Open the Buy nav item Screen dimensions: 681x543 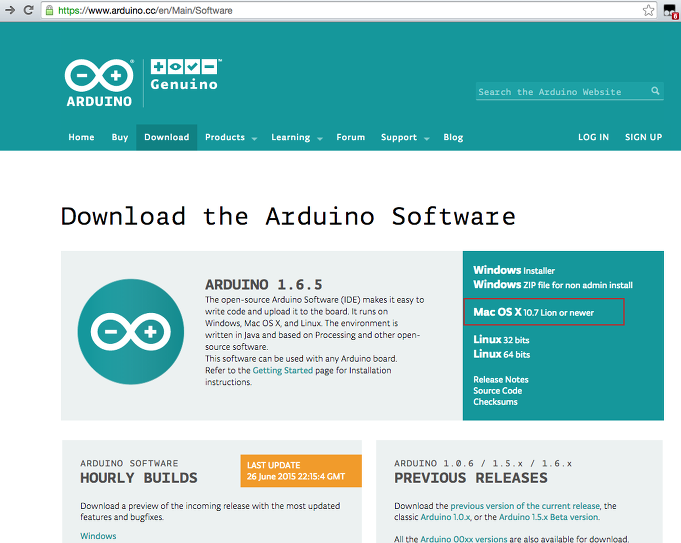pos(119,137)
